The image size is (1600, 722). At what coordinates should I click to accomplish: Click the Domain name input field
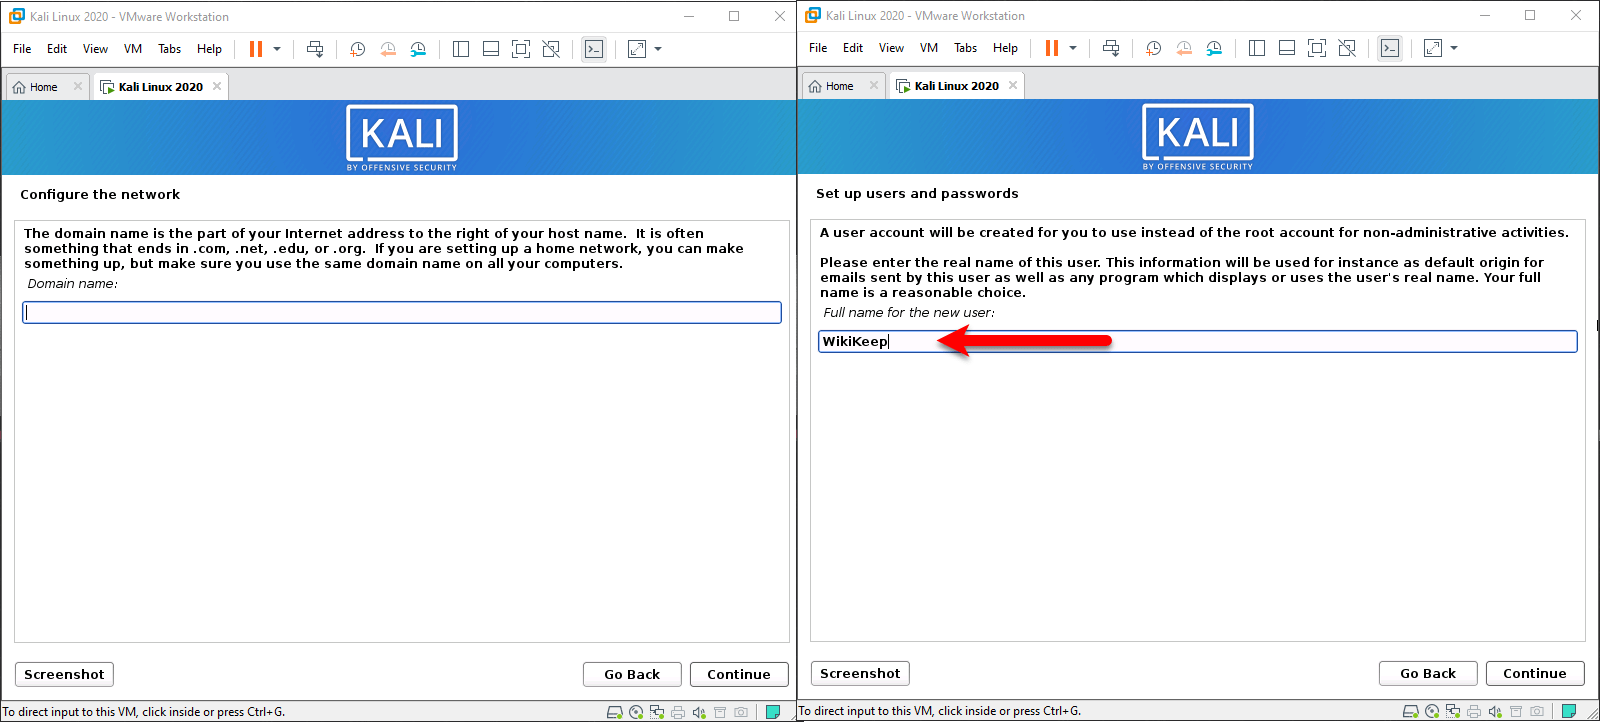402,313
